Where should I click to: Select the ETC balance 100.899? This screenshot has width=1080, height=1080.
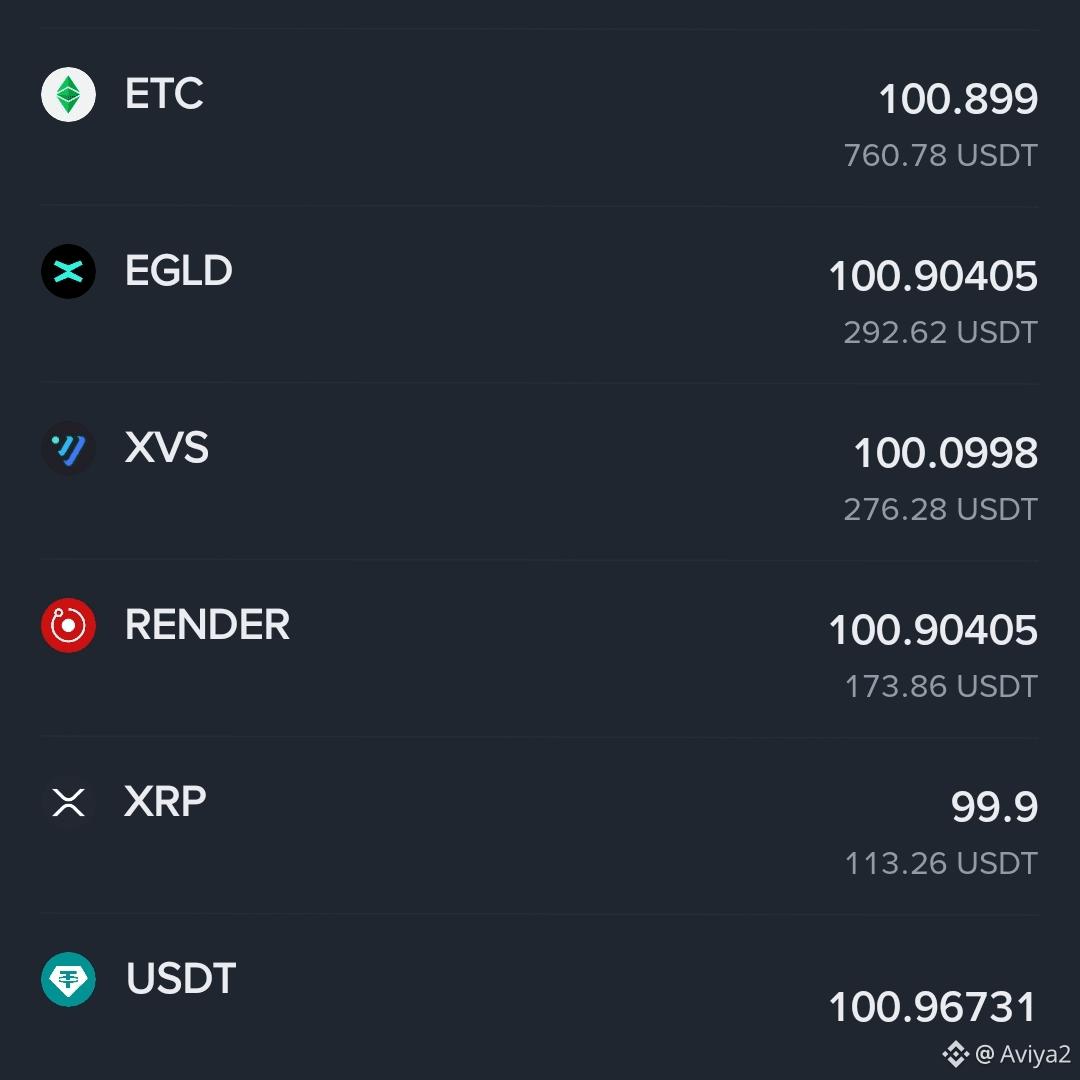[958, 99]
